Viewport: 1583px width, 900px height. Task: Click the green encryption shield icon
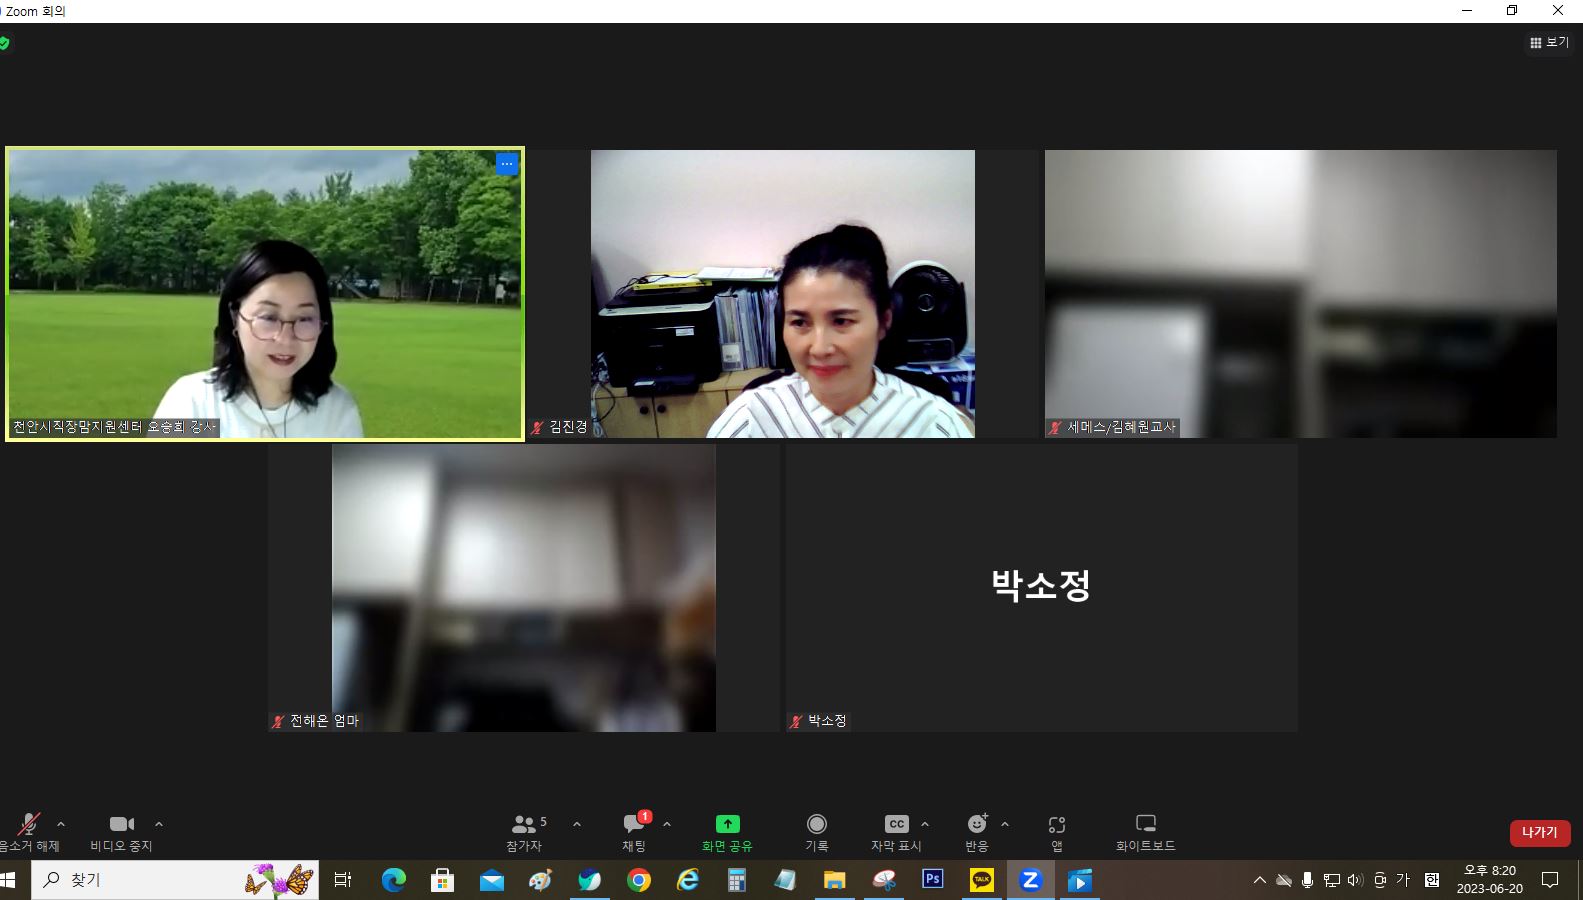(4, 43)
